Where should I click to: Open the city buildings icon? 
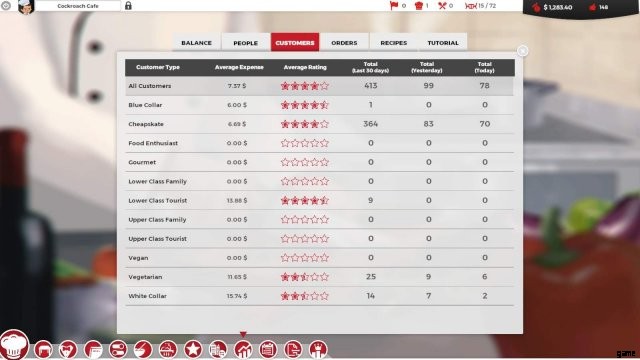point(218,350)
